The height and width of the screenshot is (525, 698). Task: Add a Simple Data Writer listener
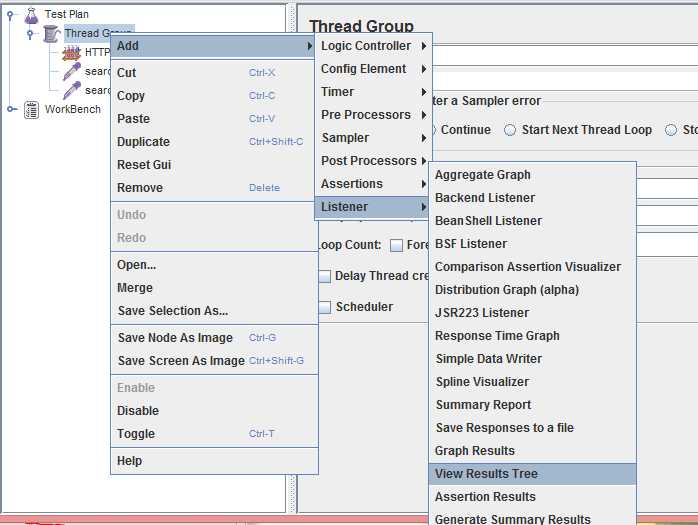(x=532, y=359)
